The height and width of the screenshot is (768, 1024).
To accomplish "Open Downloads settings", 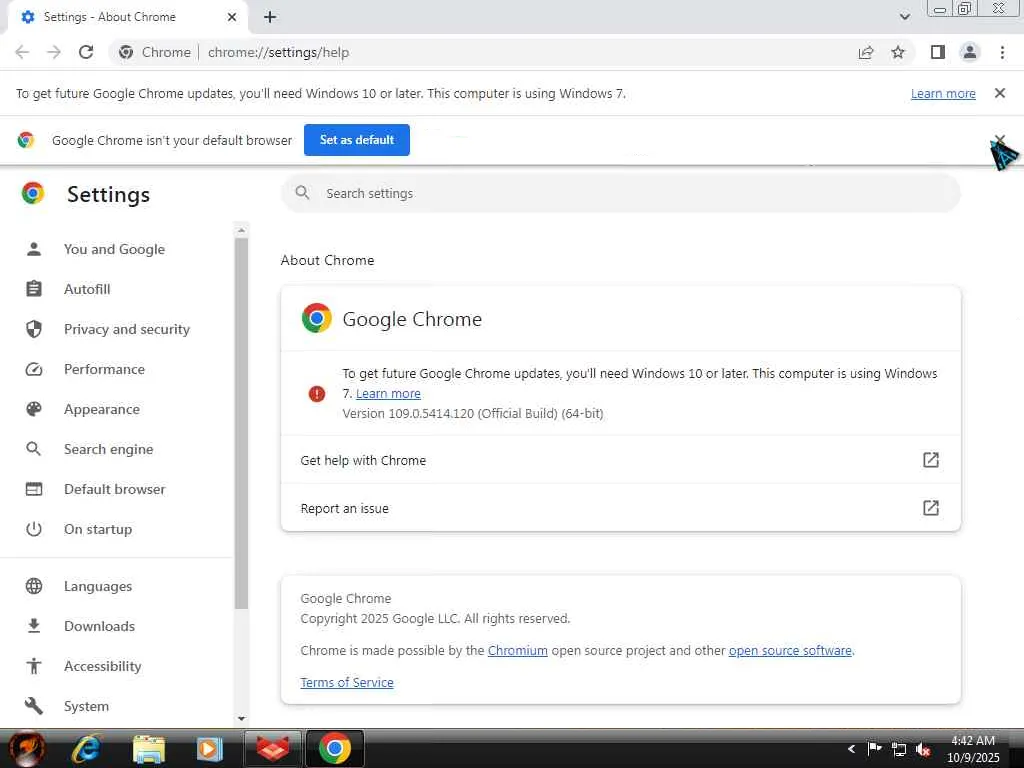I will click(99, 626).
